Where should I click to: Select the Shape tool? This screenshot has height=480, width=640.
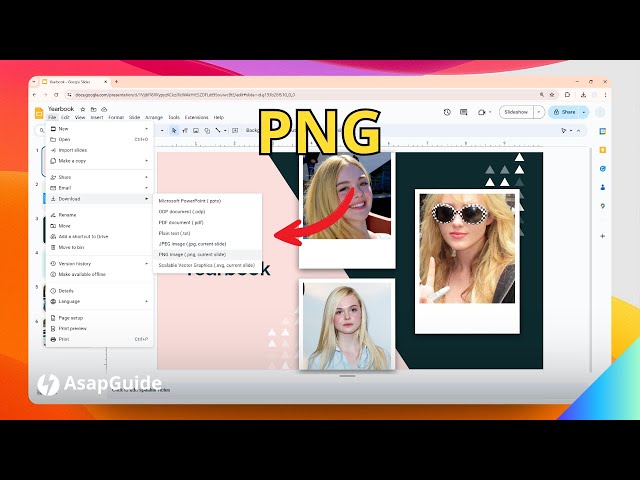pyautogui.click(x=207, y=131)
